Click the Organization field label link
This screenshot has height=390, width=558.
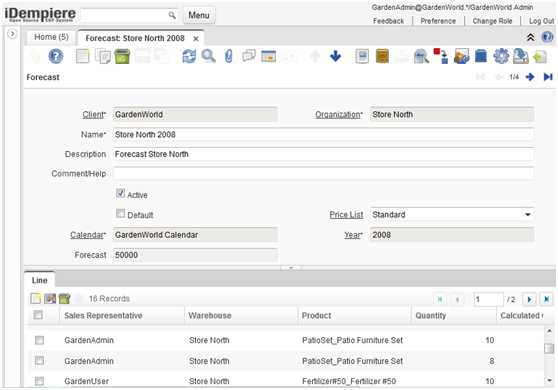click(x=339, y=115)
